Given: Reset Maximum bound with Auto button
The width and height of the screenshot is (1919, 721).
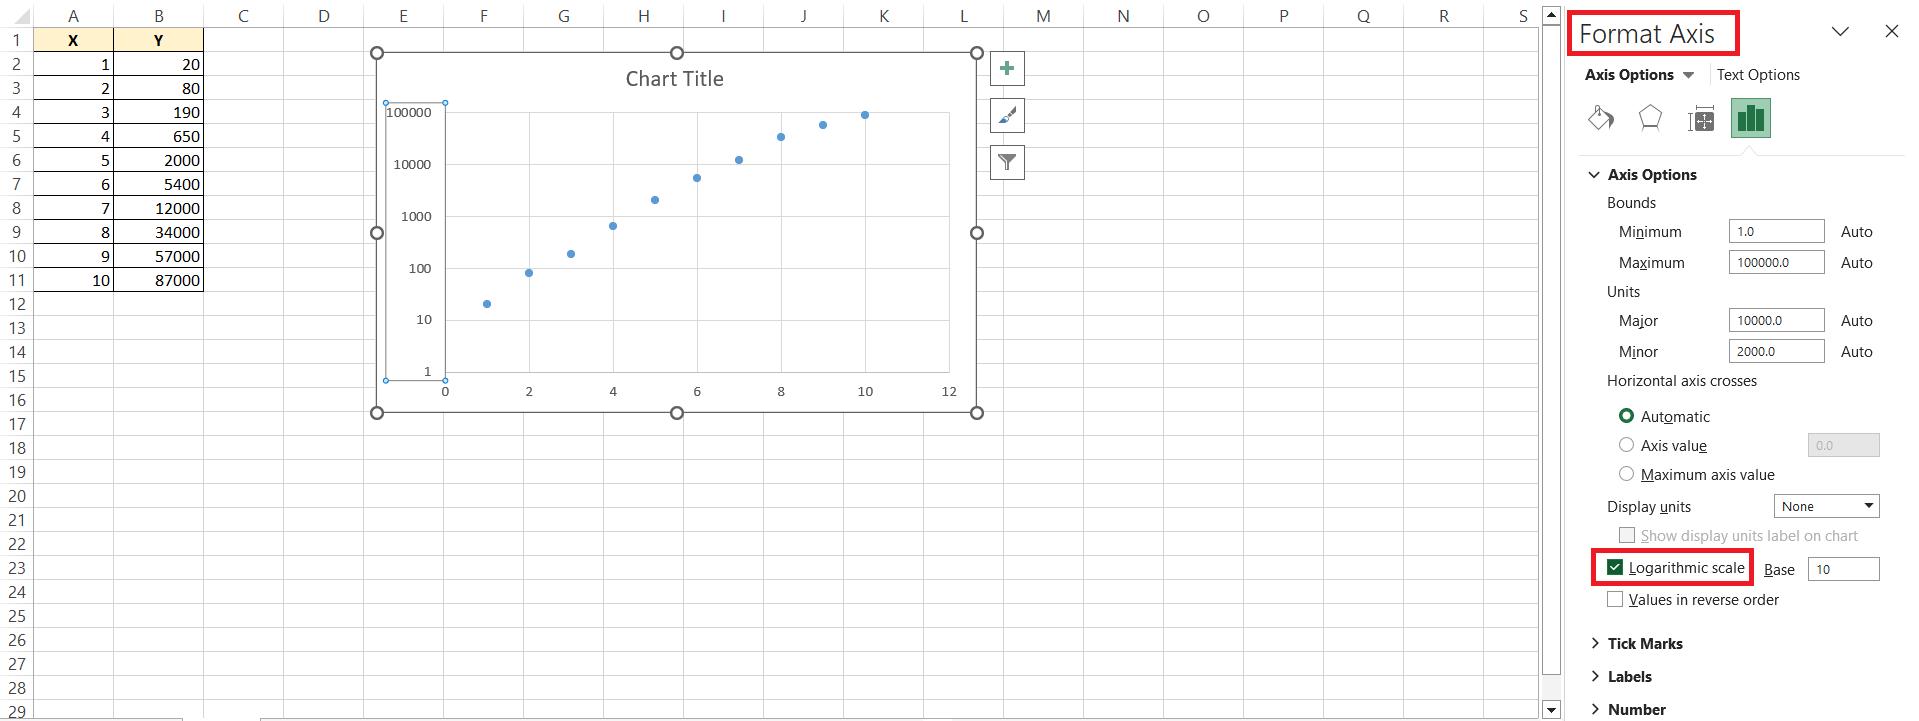Looking at the screenshot, I should [x=1856, y=263].
